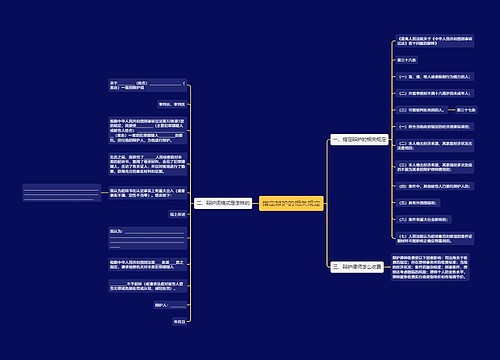Select node with blank lines at far left
This screenshot has height=360, width=500.
pyautogui.click(x=62, y=193)
